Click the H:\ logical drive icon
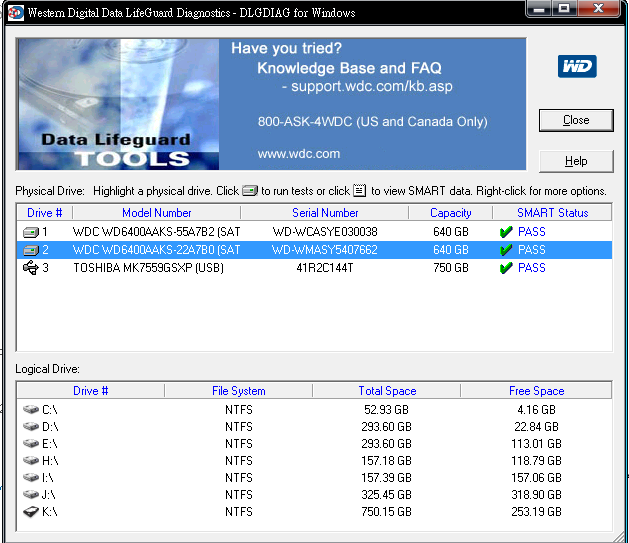The width and height of the screenshot is (629, 543). [30, 460]
